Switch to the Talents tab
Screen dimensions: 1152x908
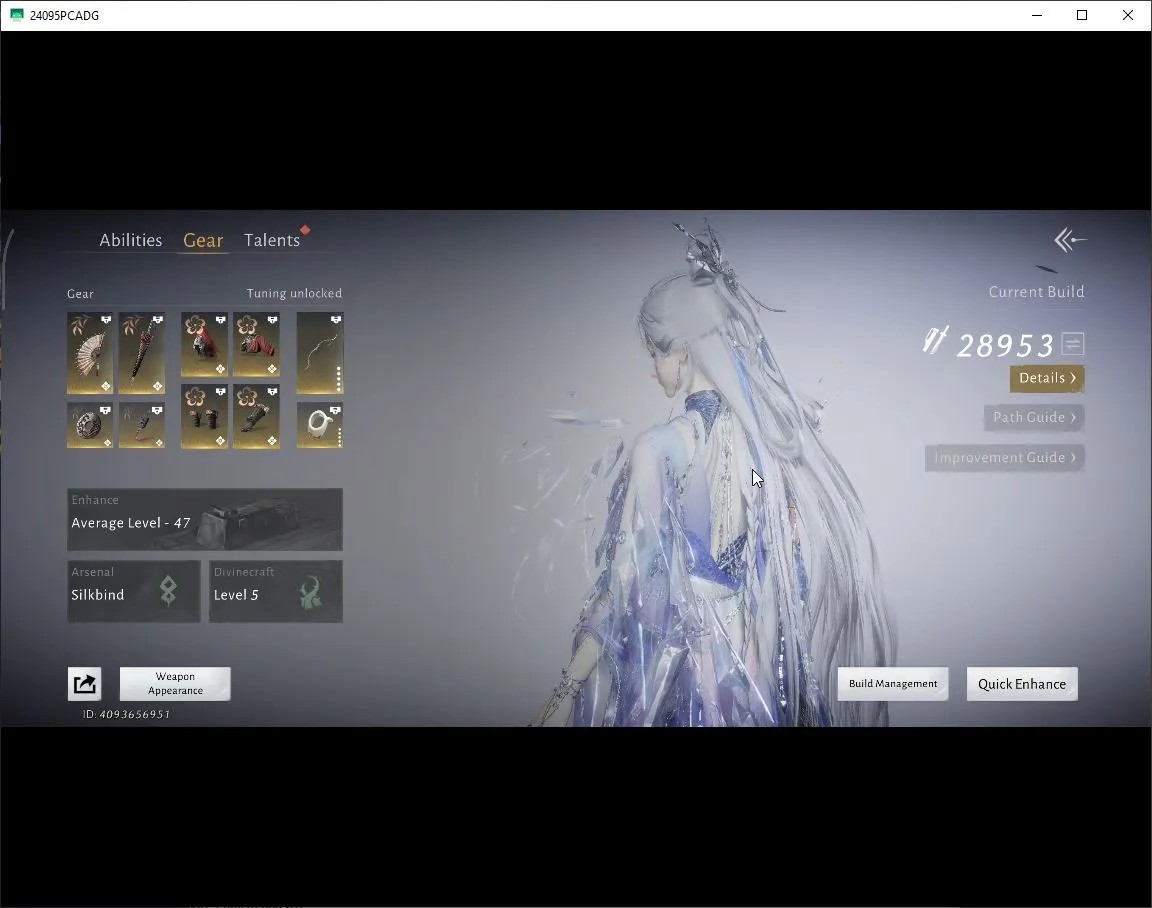tap(272, 240)
